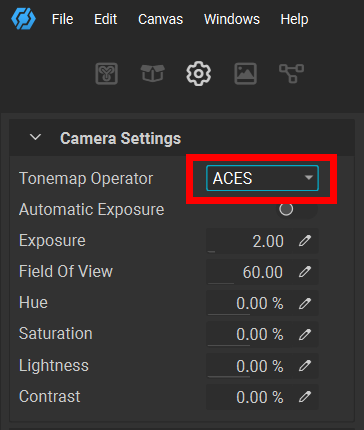Click the blue application logo icon
Screen dimensions: 364x430
(23, 19)
